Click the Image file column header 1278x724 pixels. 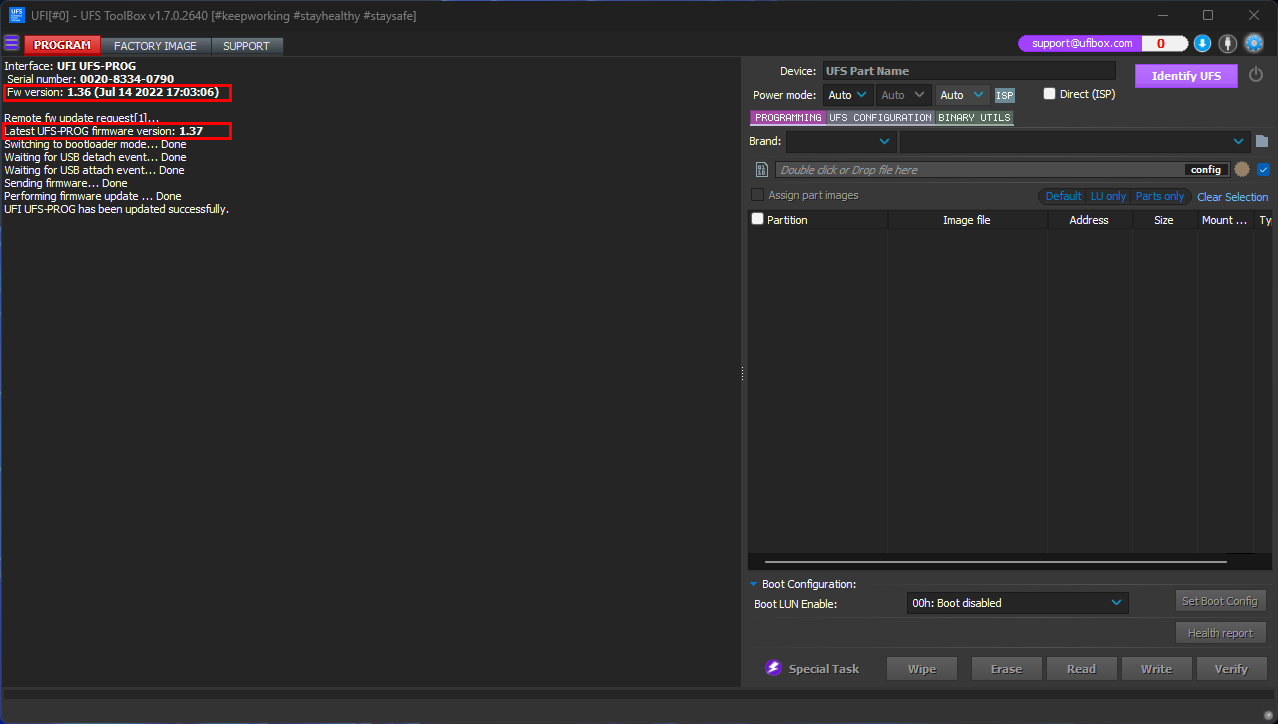(x=967, y=220)
